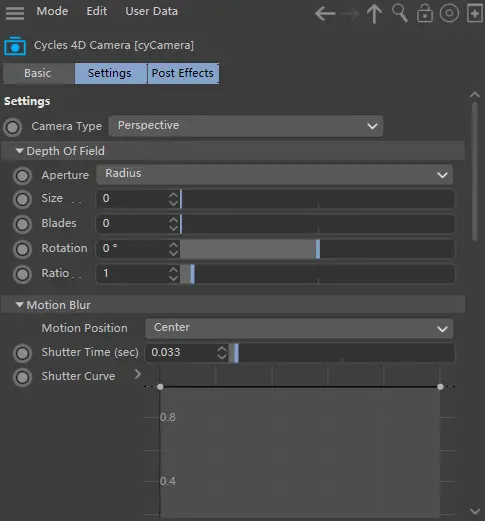Toggle Shutter Curve keyframe dot

pyautogui.click(x=22, y=377)
